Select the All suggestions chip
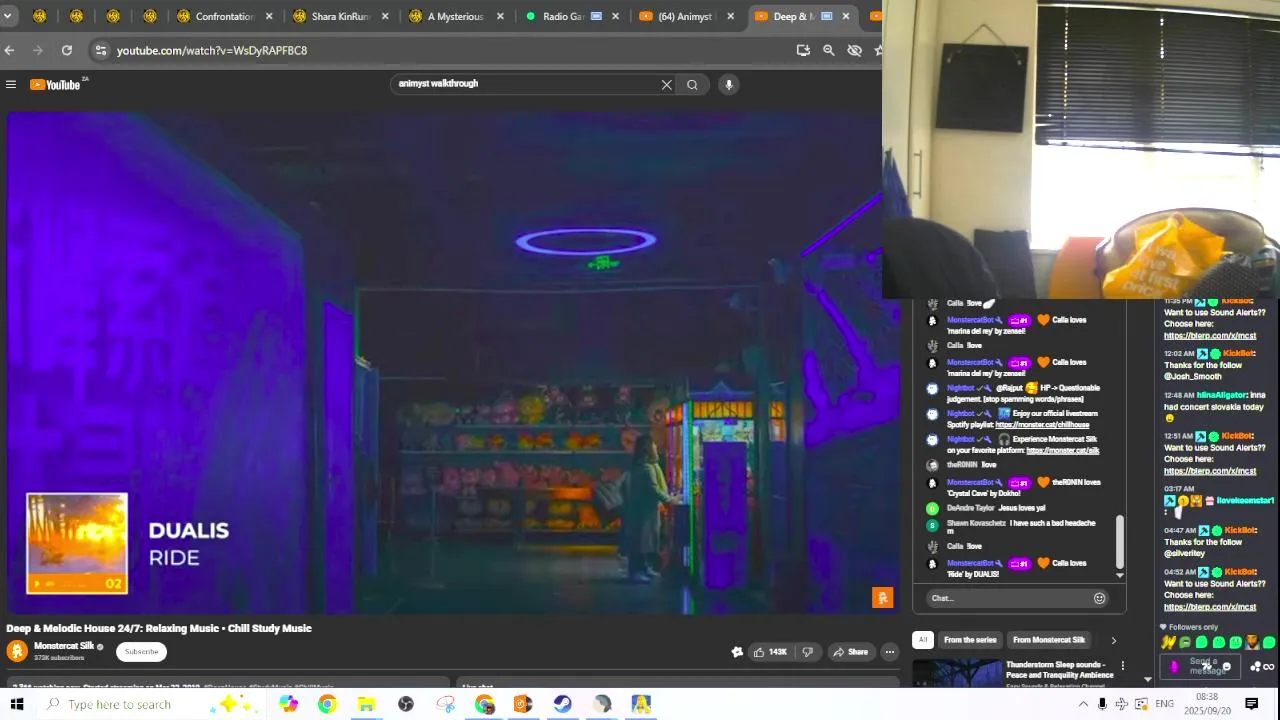Viewport: 1280px width, 720px height. point(923,640)
